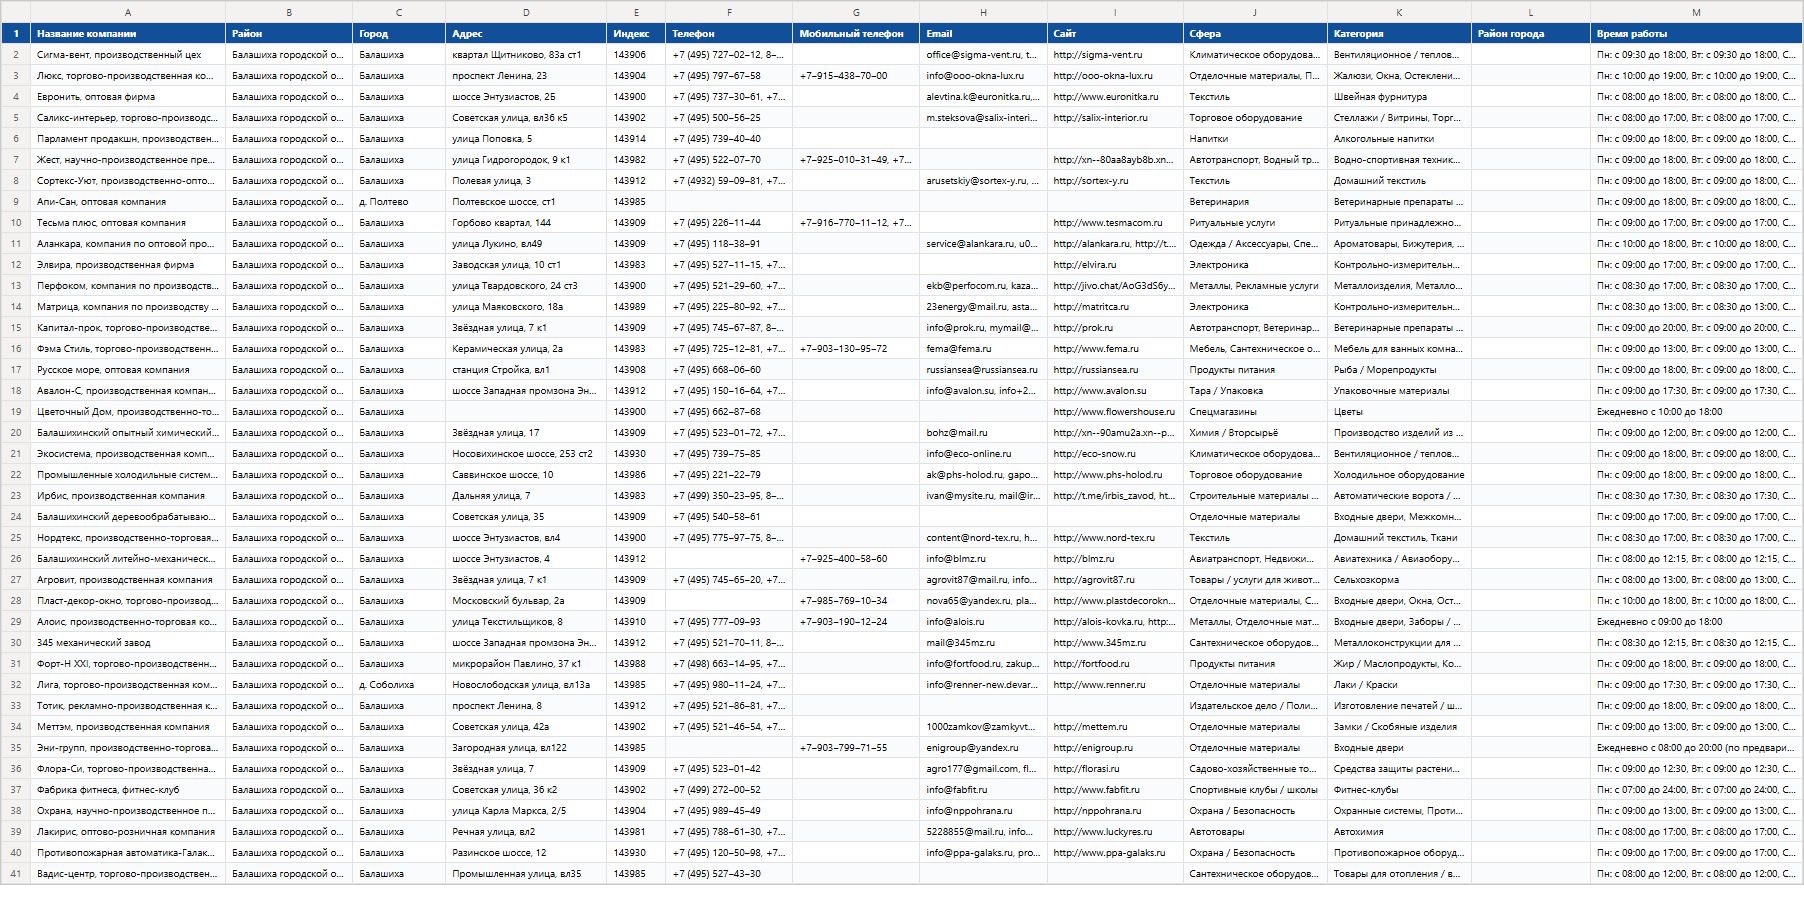Select the "Цветы" category cell
Image resolution: width=1804 pixels, height=902 pixels.
pos(1399,412)
